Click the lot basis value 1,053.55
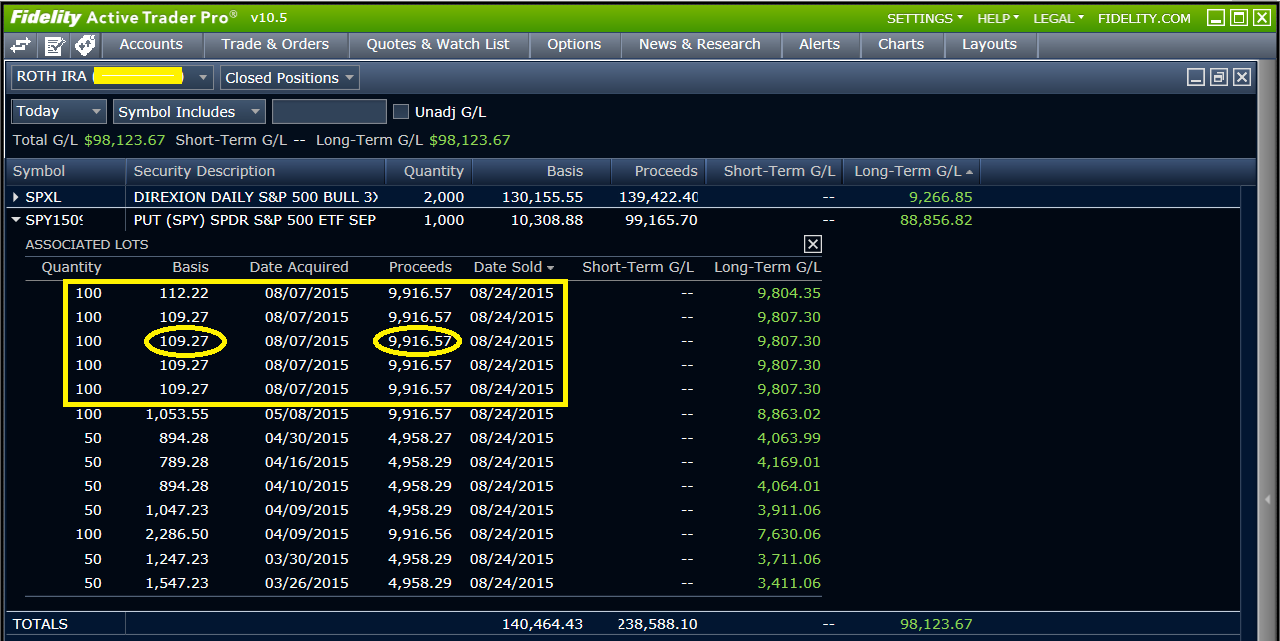The height and width of the screenshot is (641, 1280). pyautogui.click(x=177, y=414)
